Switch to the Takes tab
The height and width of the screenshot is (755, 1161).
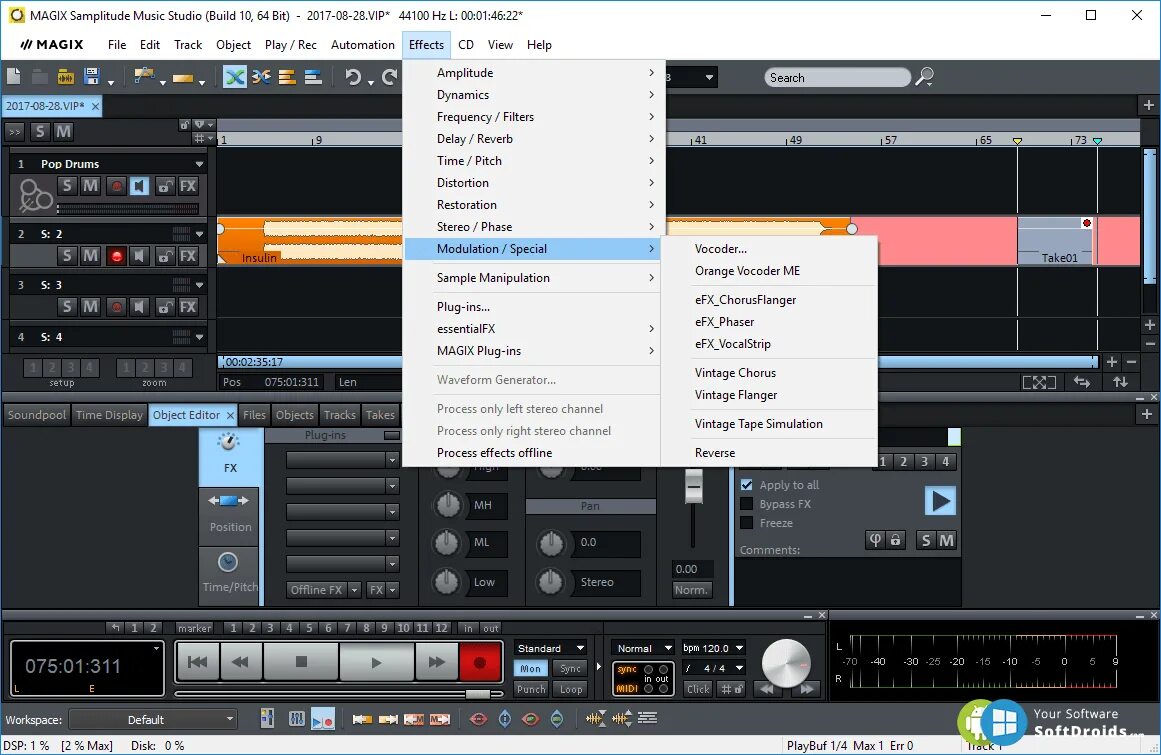380,415
